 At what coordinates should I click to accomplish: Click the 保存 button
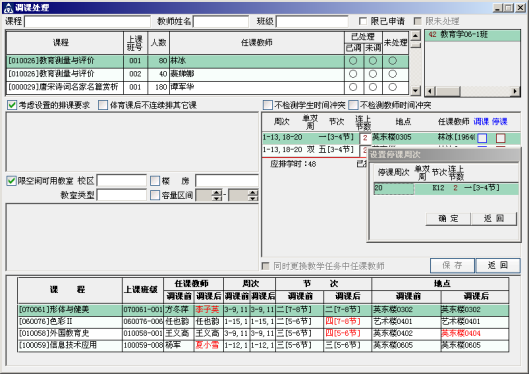(x=452, y=265)
